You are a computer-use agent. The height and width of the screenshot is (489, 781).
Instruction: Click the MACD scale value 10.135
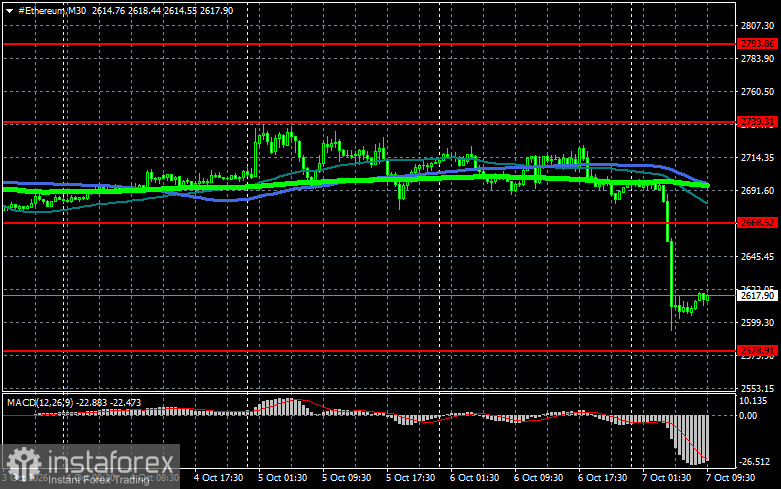[x=753, y=401]
